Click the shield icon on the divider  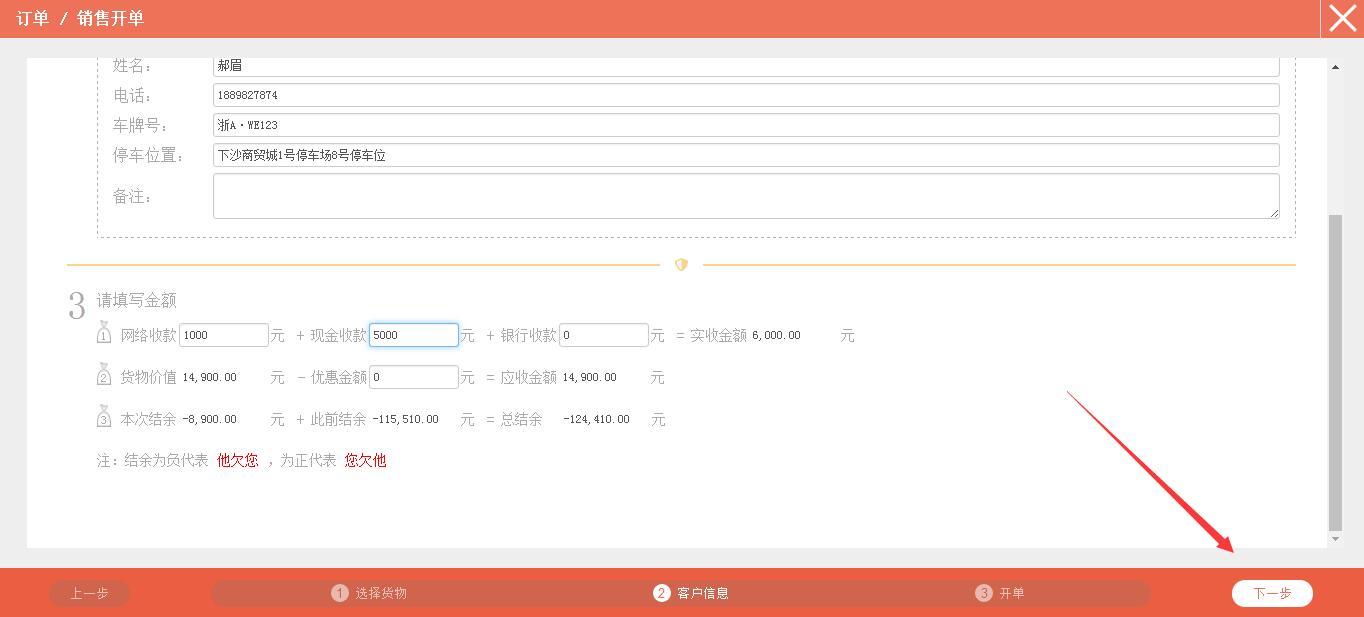[x=681, y=265]
